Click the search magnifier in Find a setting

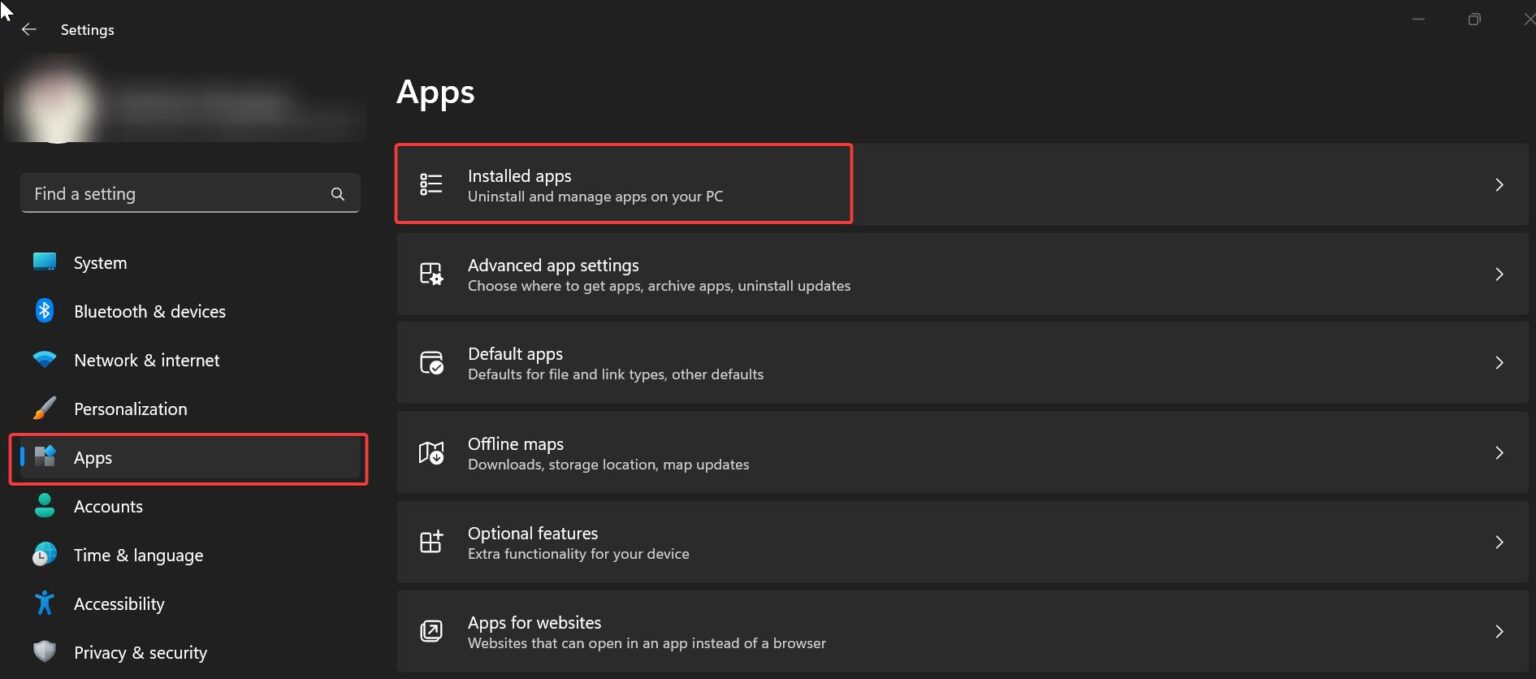click(x=337, y=193)
